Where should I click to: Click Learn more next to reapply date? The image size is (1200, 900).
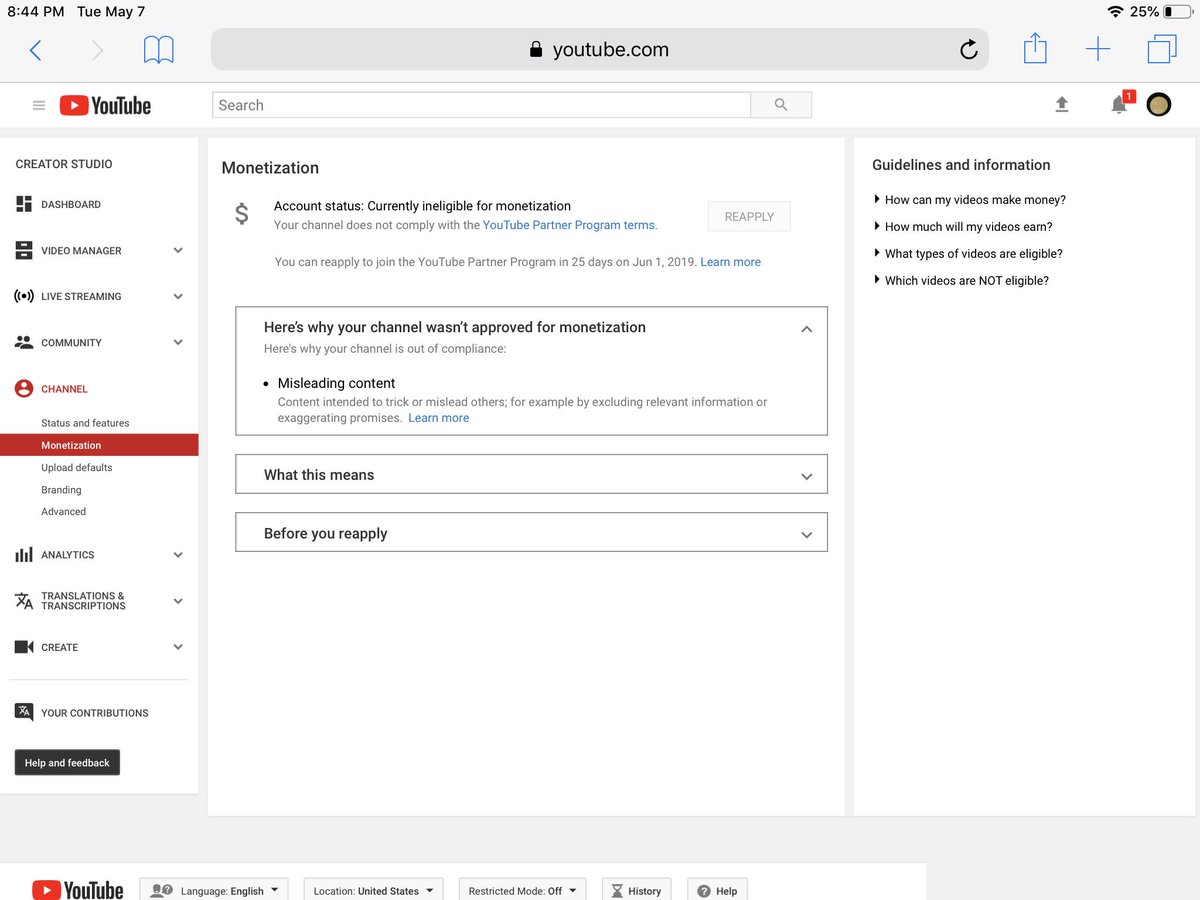pyautogui.click(x=730, y=262)
